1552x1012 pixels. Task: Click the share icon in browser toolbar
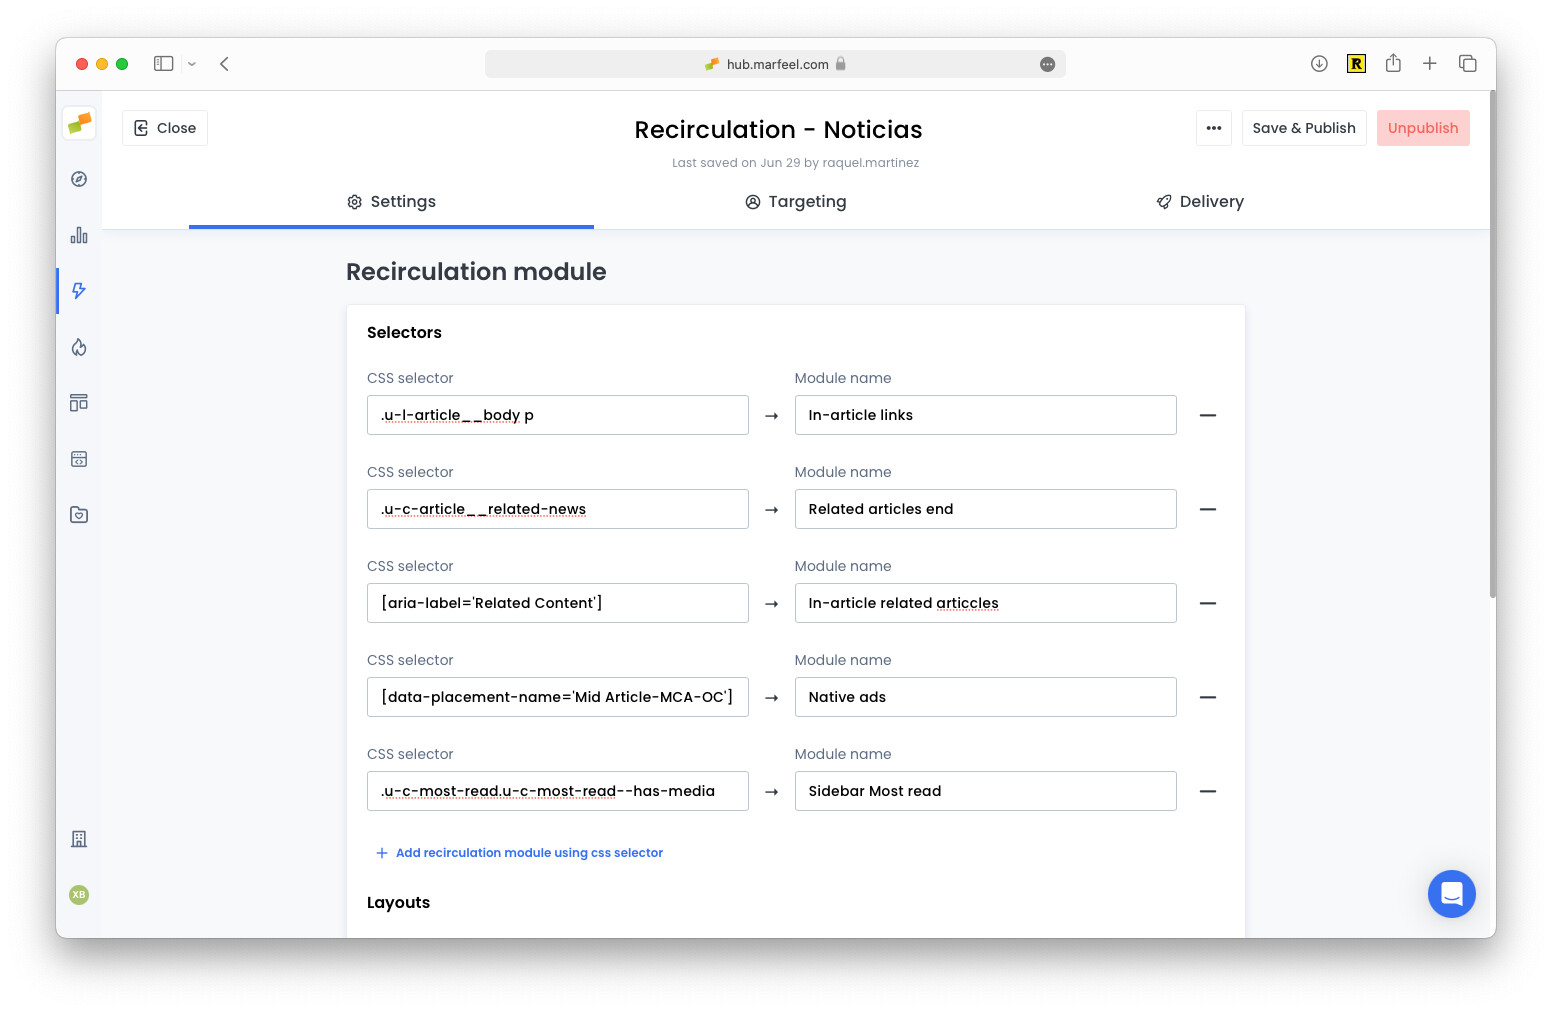[x=1393, y=63]
